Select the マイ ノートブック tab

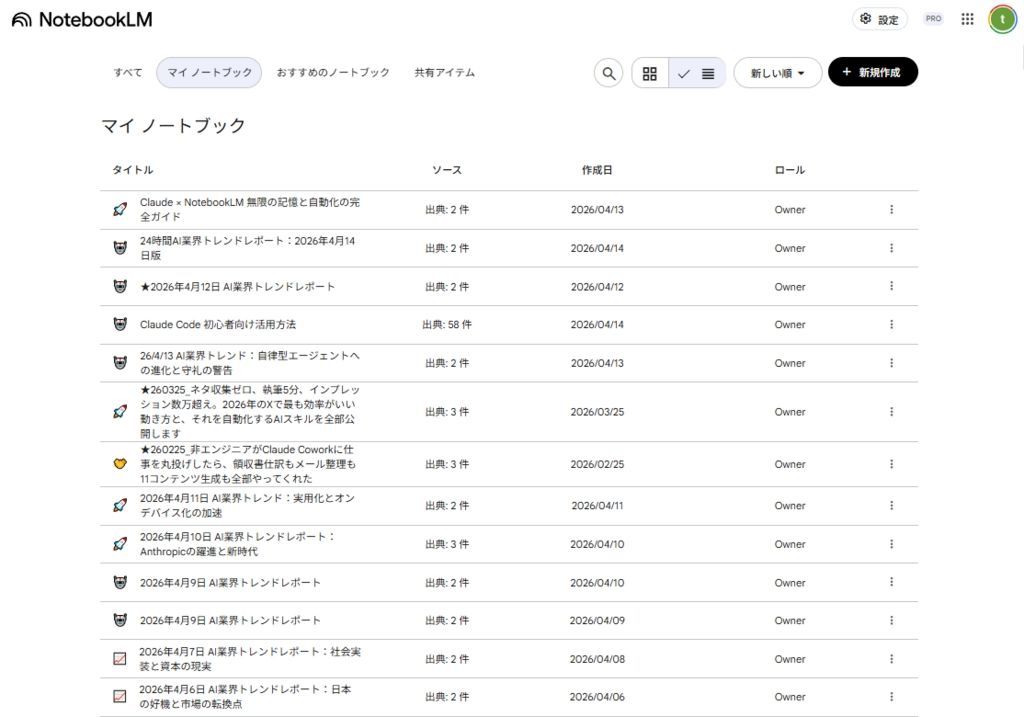tap(209, 72)
